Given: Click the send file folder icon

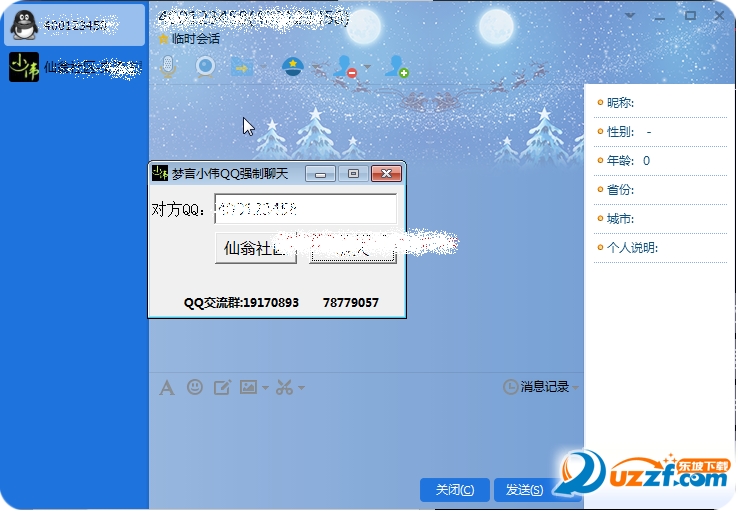Looking at the screenshot, I should [242, 67].
